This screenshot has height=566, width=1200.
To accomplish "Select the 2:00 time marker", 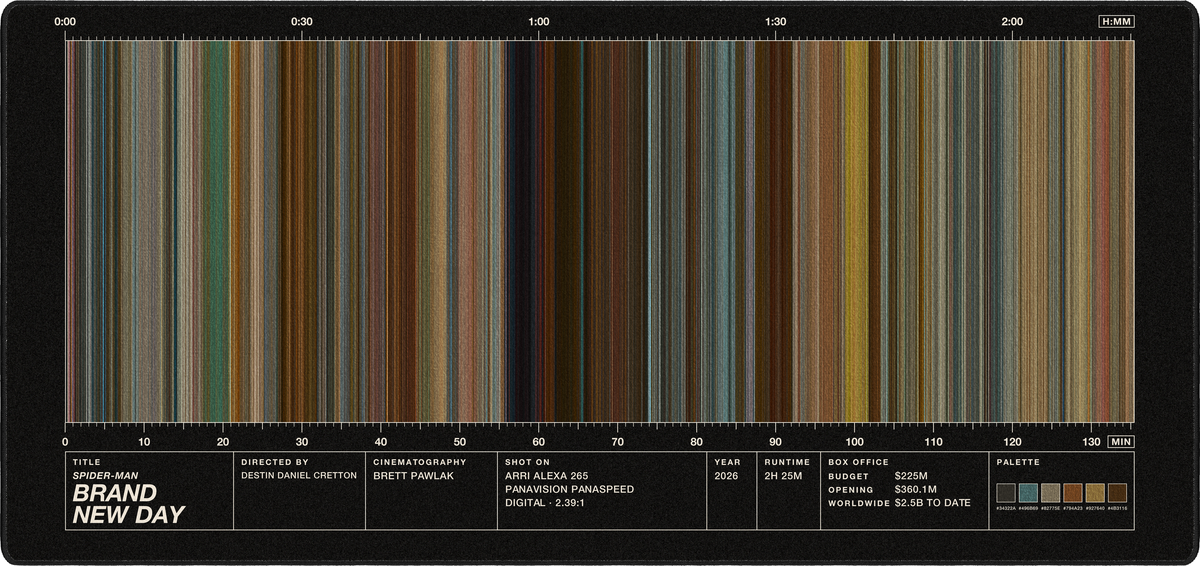I will point(1011,21).
